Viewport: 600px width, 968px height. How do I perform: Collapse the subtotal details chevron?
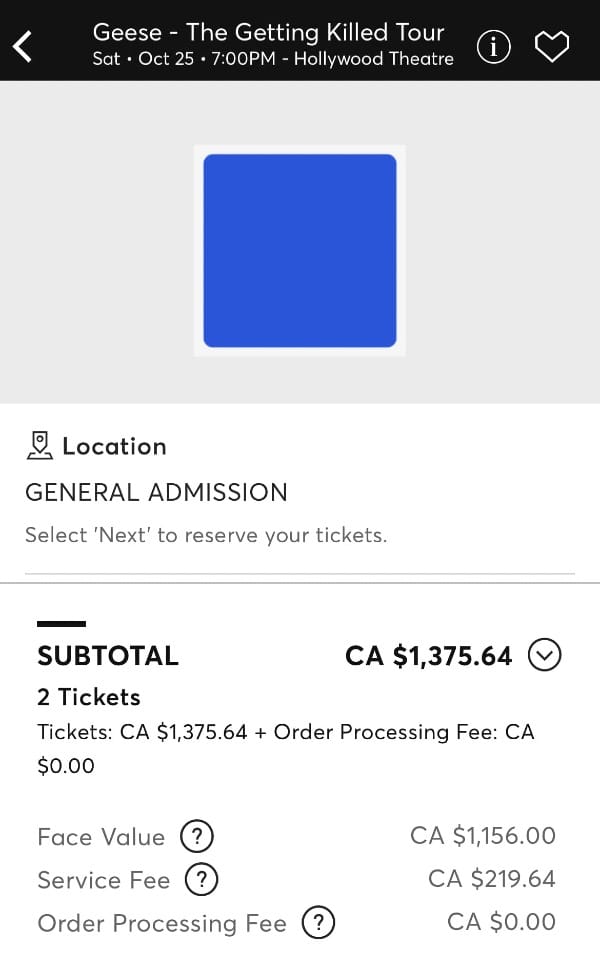tap(544, 655)
